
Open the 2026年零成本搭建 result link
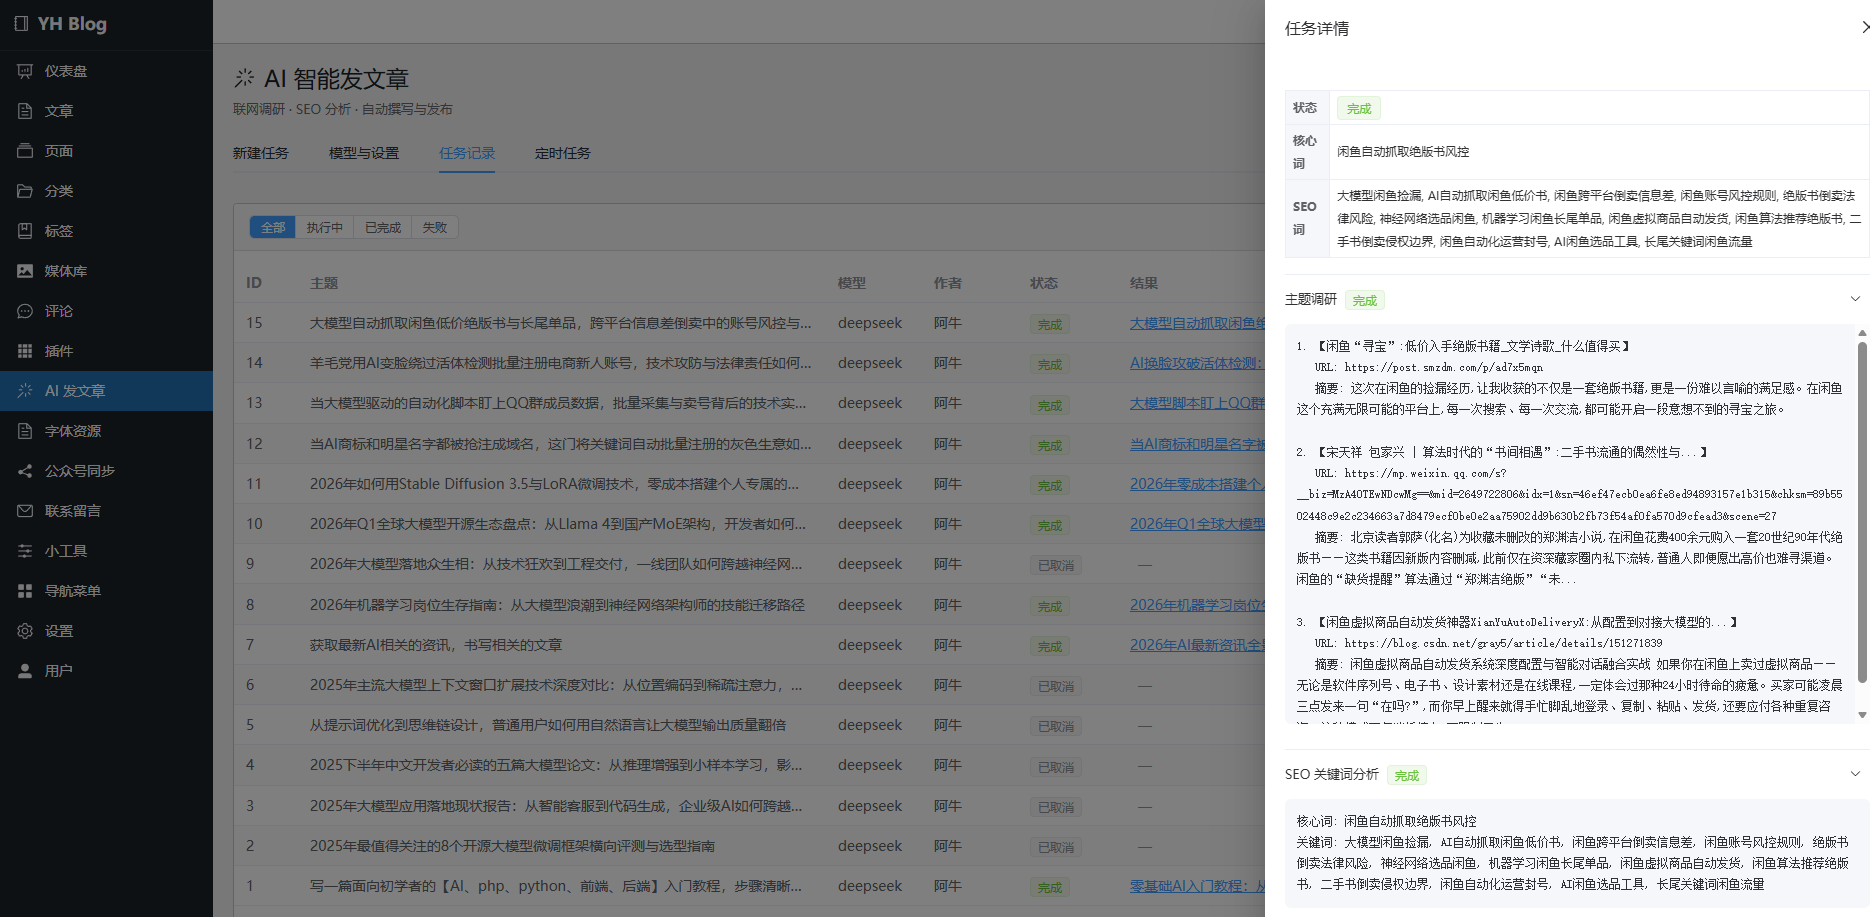coord(1197,484)
